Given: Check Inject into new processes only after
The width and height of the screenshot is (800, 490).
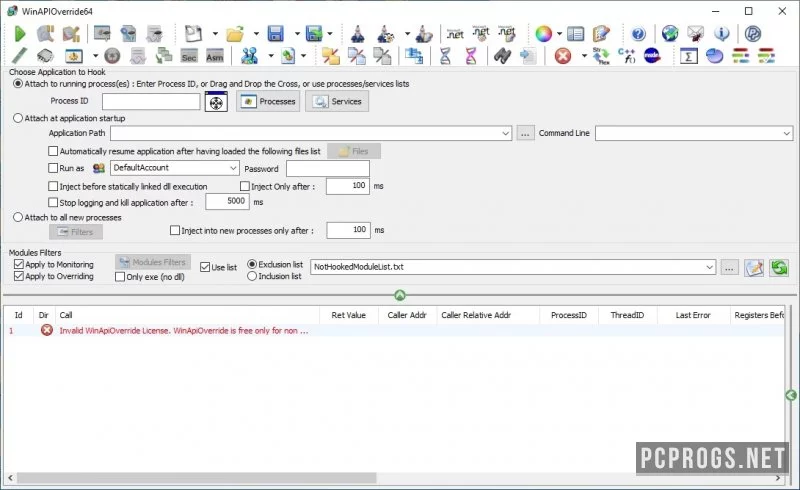Looking at the screenshot, I should coord(175,230).
